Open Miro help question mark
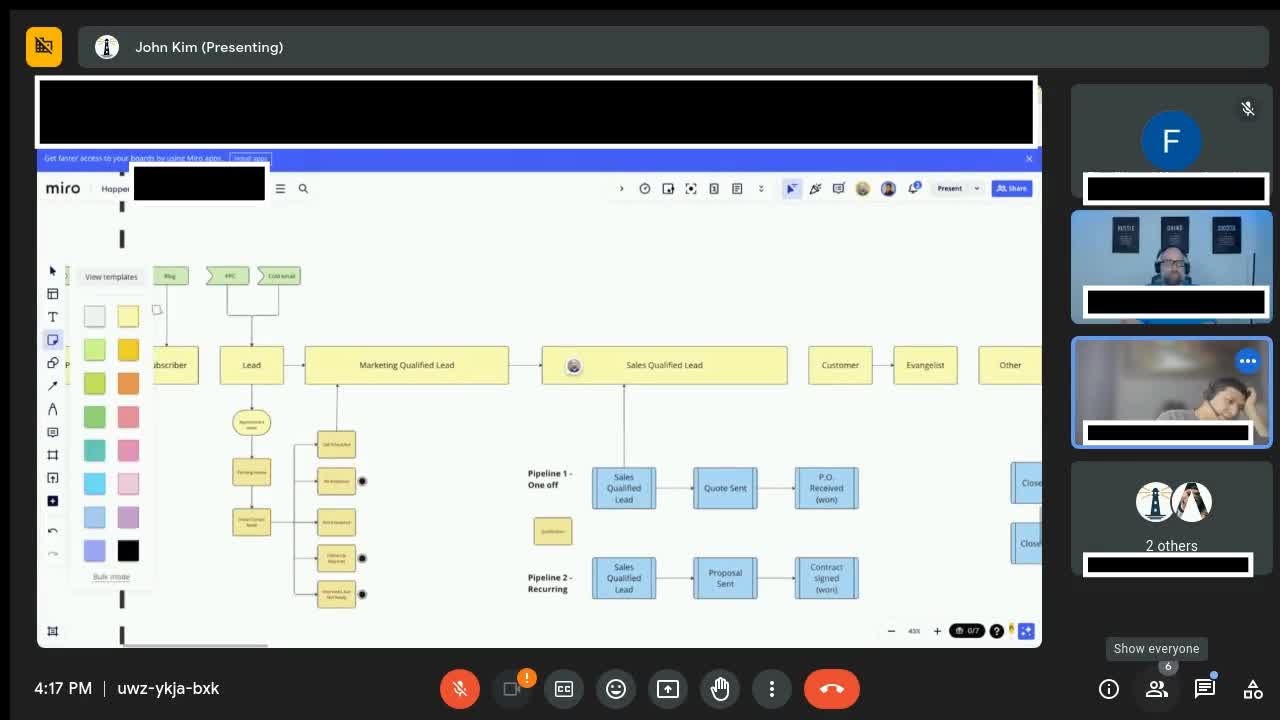The image size is (1280, 720). coord(996,631)
